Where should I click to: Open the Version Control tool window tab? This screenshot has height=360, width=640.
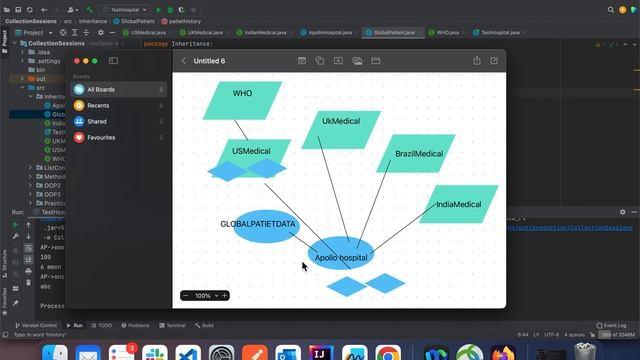tap(36, 325)
